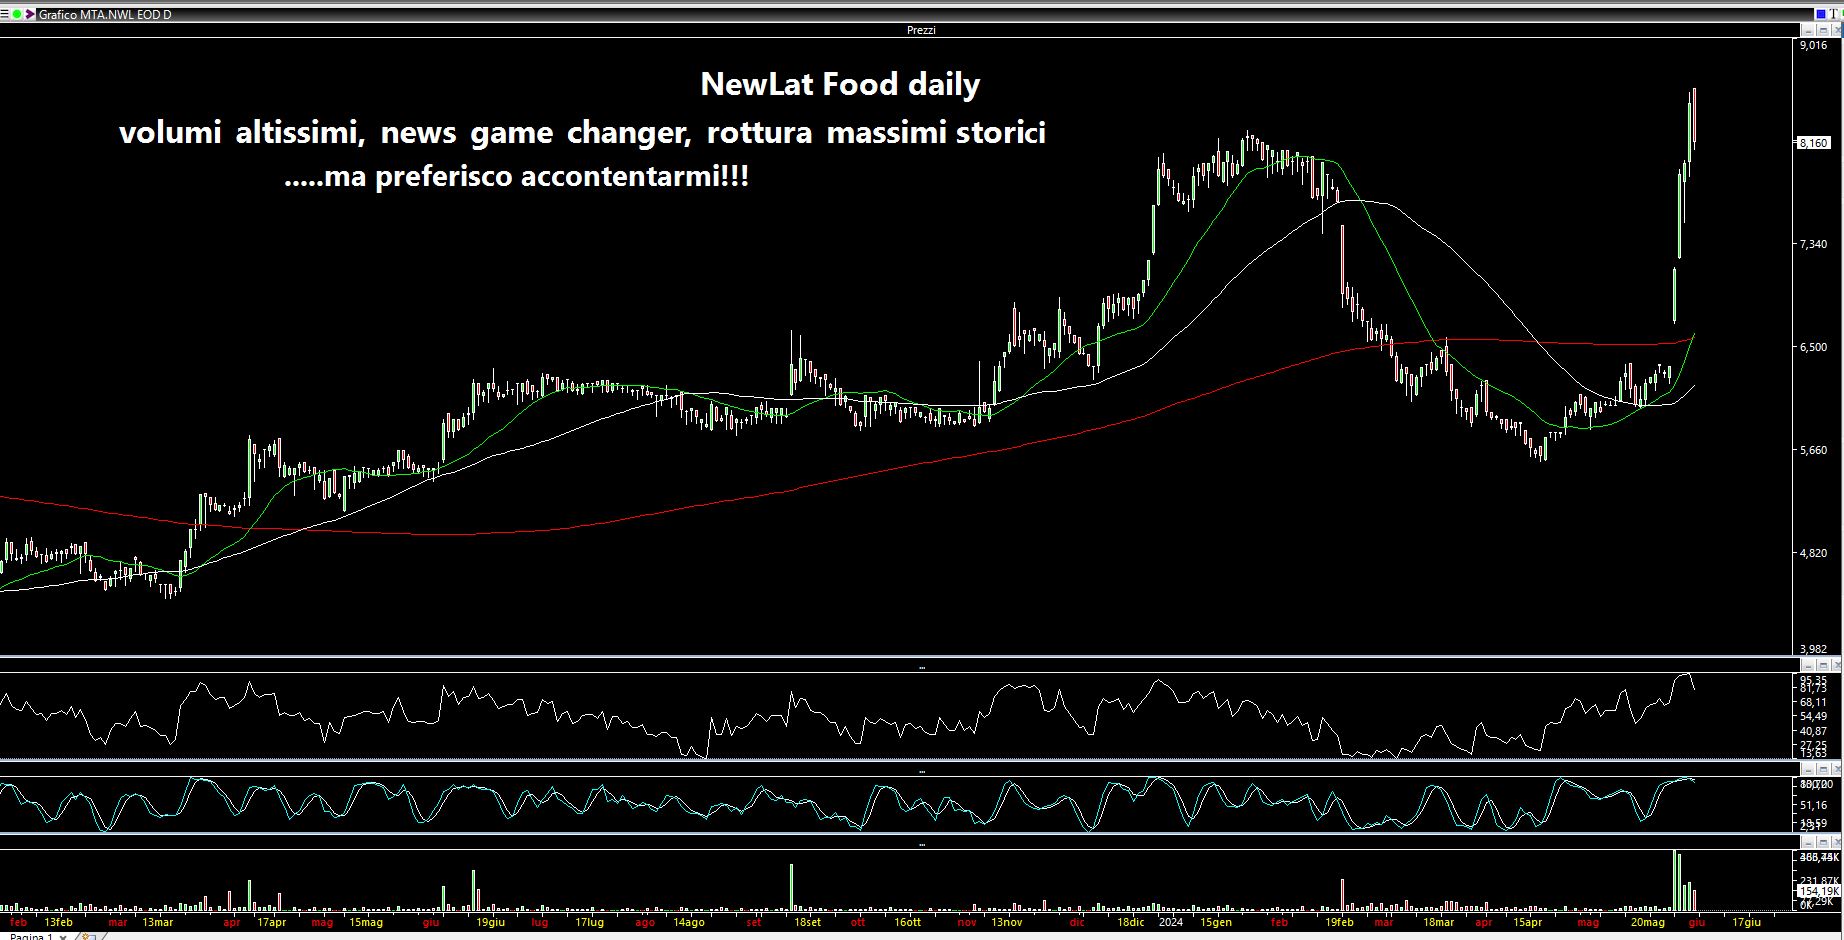Click the 7,340 price axis label

pos(1813,244)
